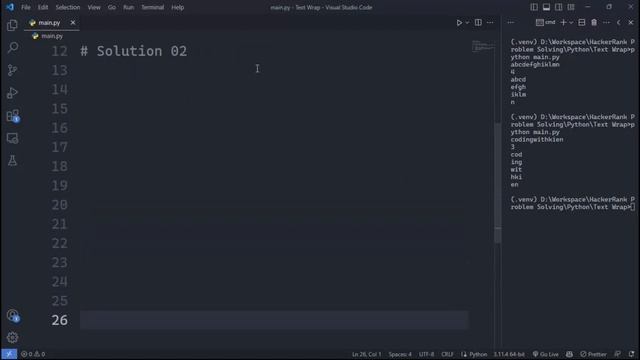The width and height of the screenshot is (640, 360).
Task: Click the editor vertical scrollbar
Action: [498, 182]
